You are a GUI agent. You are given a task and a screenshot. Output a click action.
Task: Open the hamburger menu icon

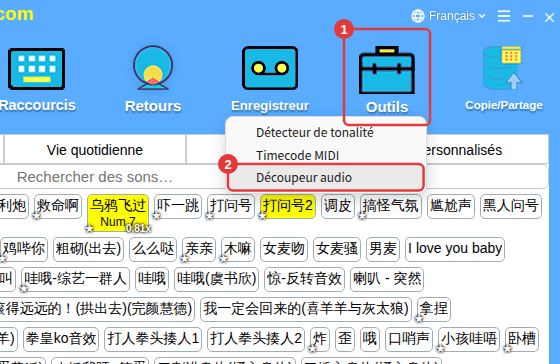coord(504,16)
